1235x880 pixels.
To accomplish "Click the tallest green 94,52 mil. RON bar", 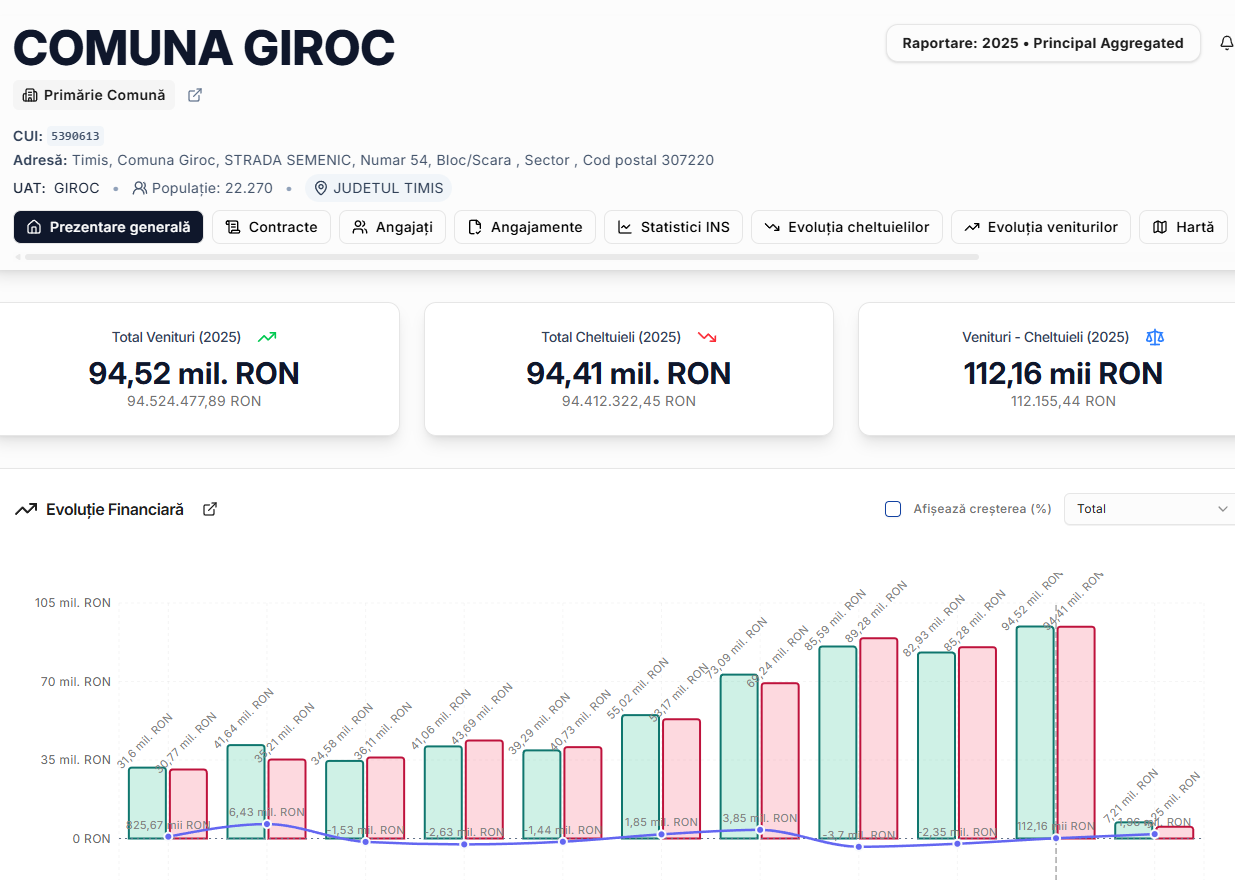I will pos(1035,730).
